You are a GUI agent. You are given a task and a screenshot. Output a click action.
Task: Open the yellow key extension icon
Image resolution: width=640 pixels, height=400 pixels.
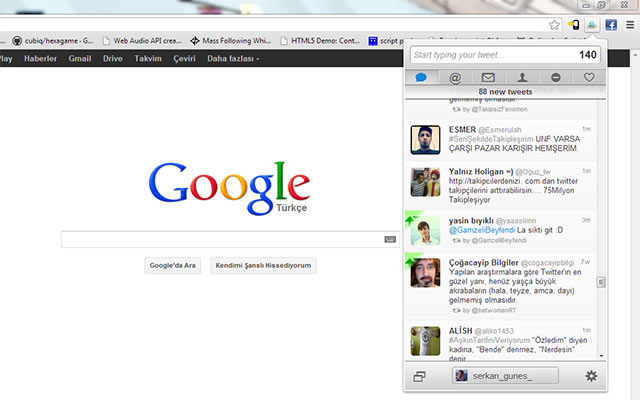click(x=573, y=25)
